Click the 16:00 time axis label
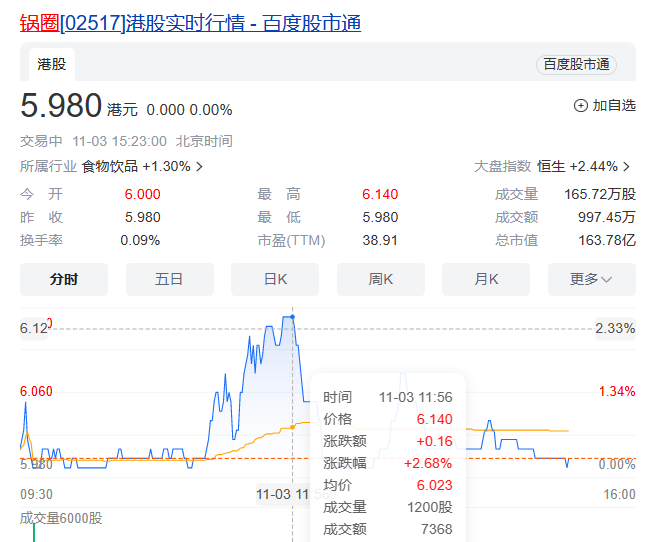 [620, 494]
